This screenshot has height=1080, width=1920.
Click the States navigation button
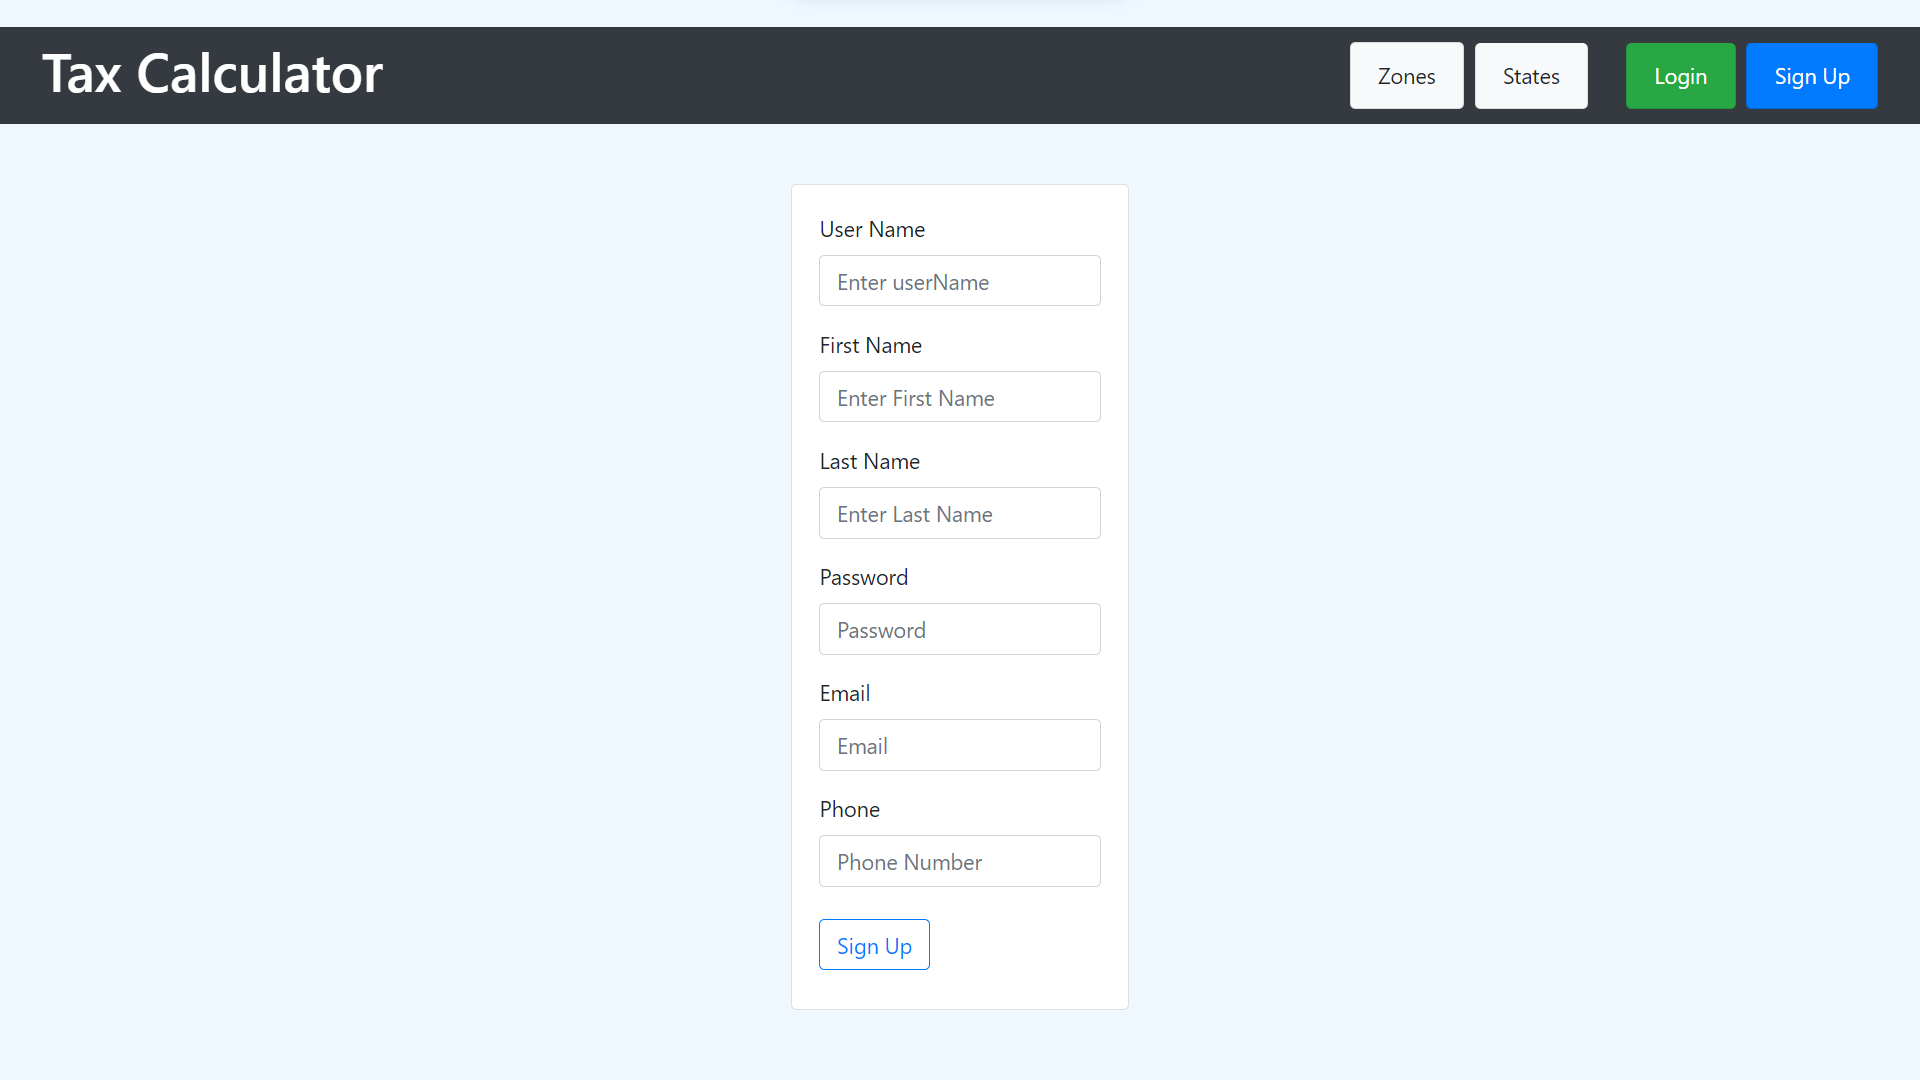point(1531,75)
